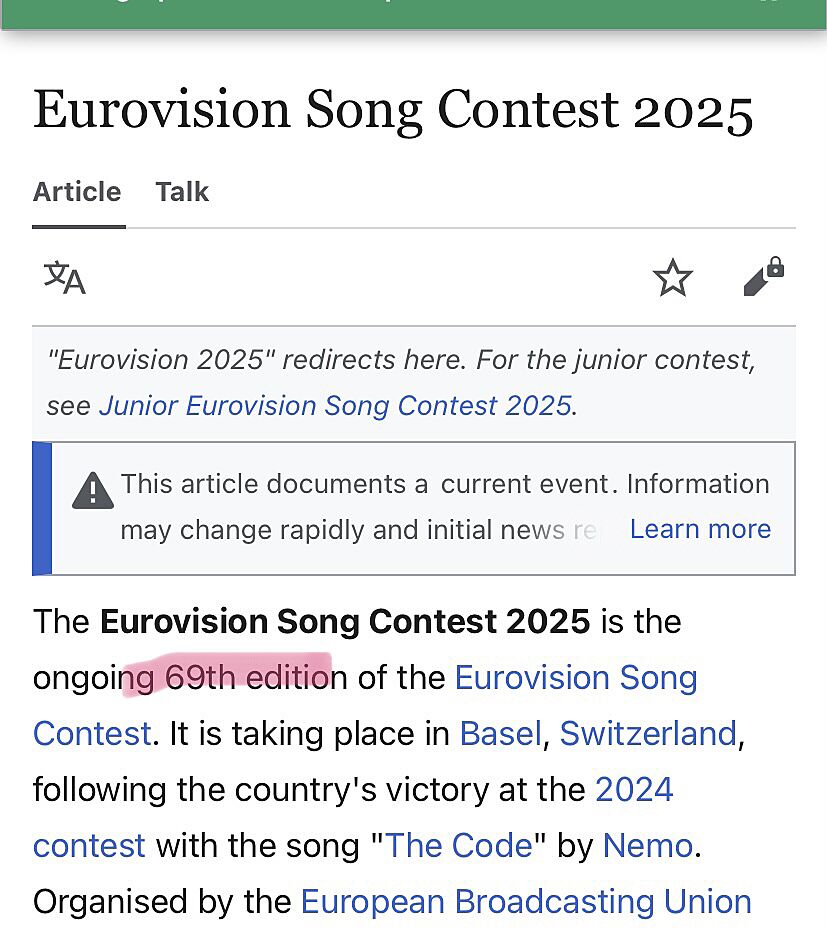This screenshot has width=827, height=931.
Task: Click the Nemo link
Action: click(647, 846)
